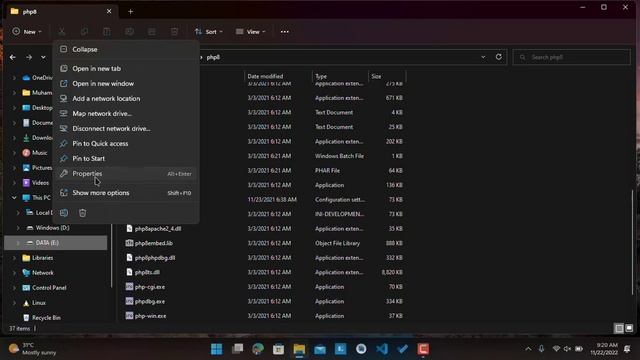The image size is (640, 360).
Task: Open the three-dots See more menu
Action: 284,31
